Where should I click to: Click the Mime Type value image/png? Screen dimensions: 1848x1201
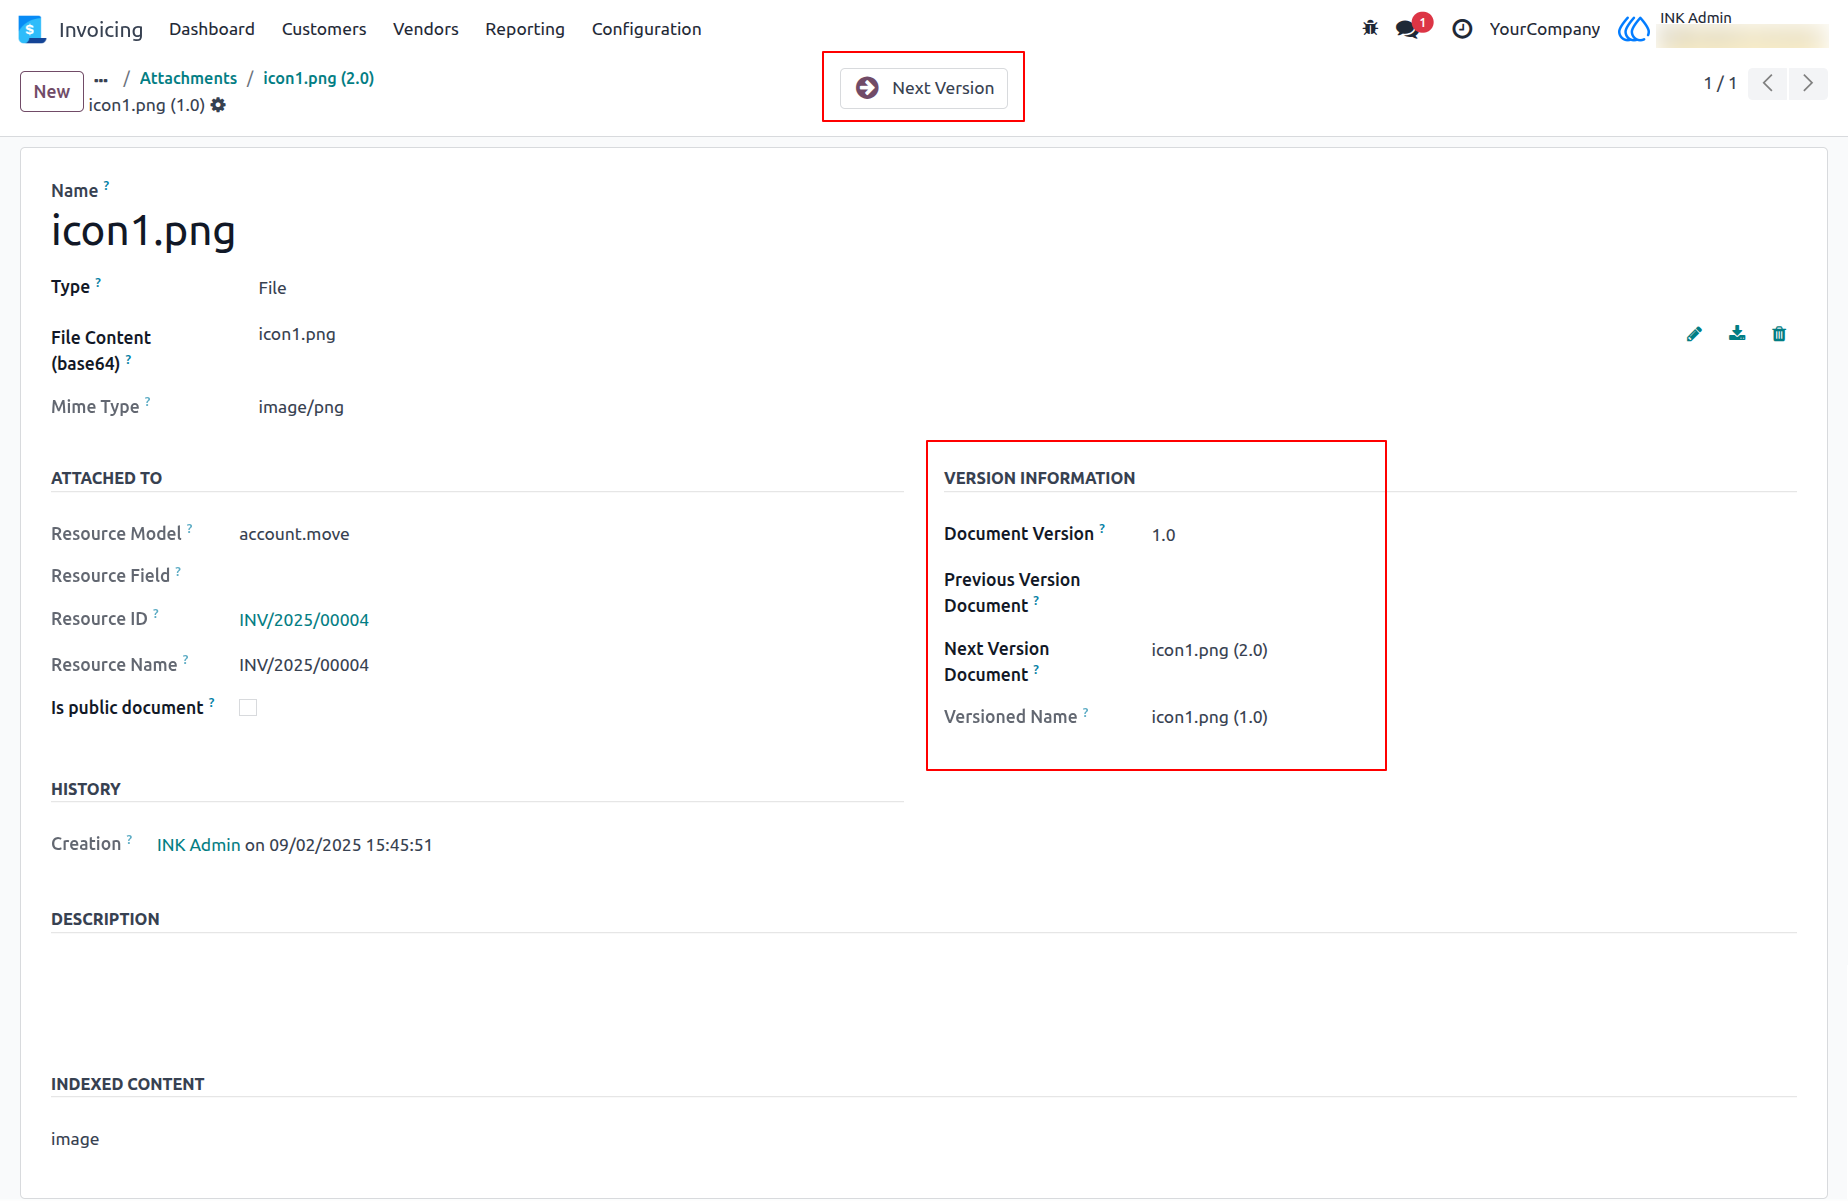tap(301, 407)
